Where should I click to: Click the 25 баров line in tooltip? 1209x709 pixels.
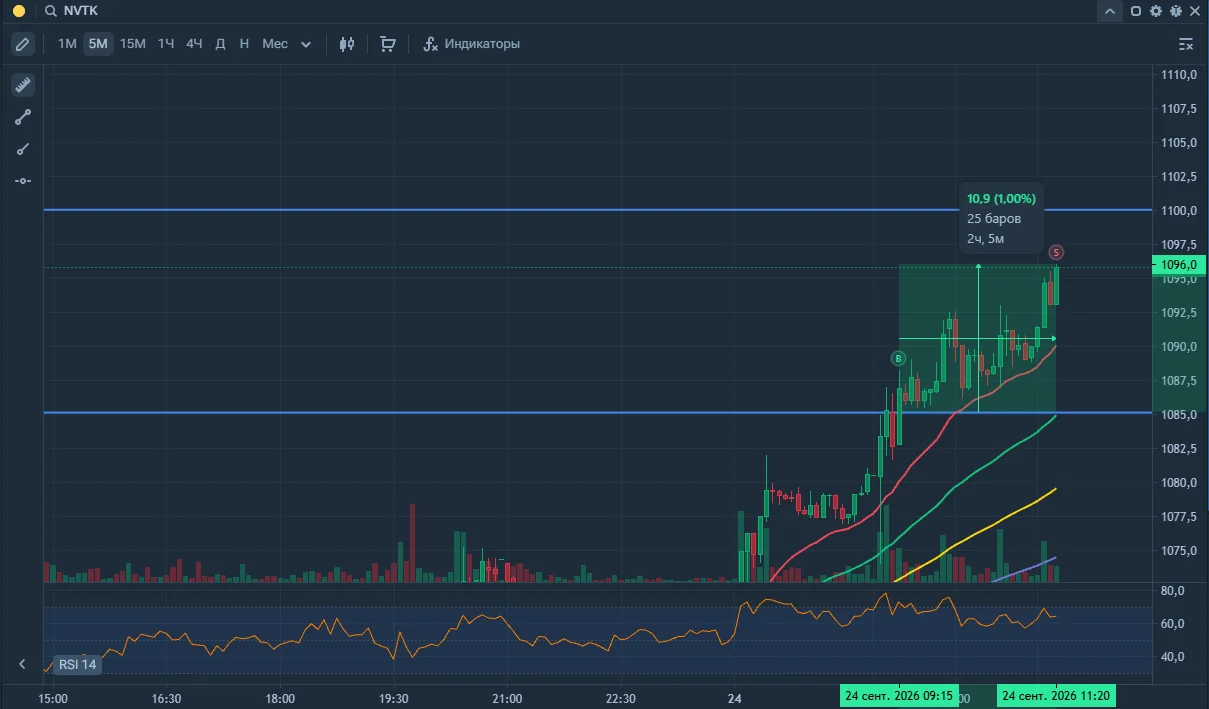(x=994, y=219)
